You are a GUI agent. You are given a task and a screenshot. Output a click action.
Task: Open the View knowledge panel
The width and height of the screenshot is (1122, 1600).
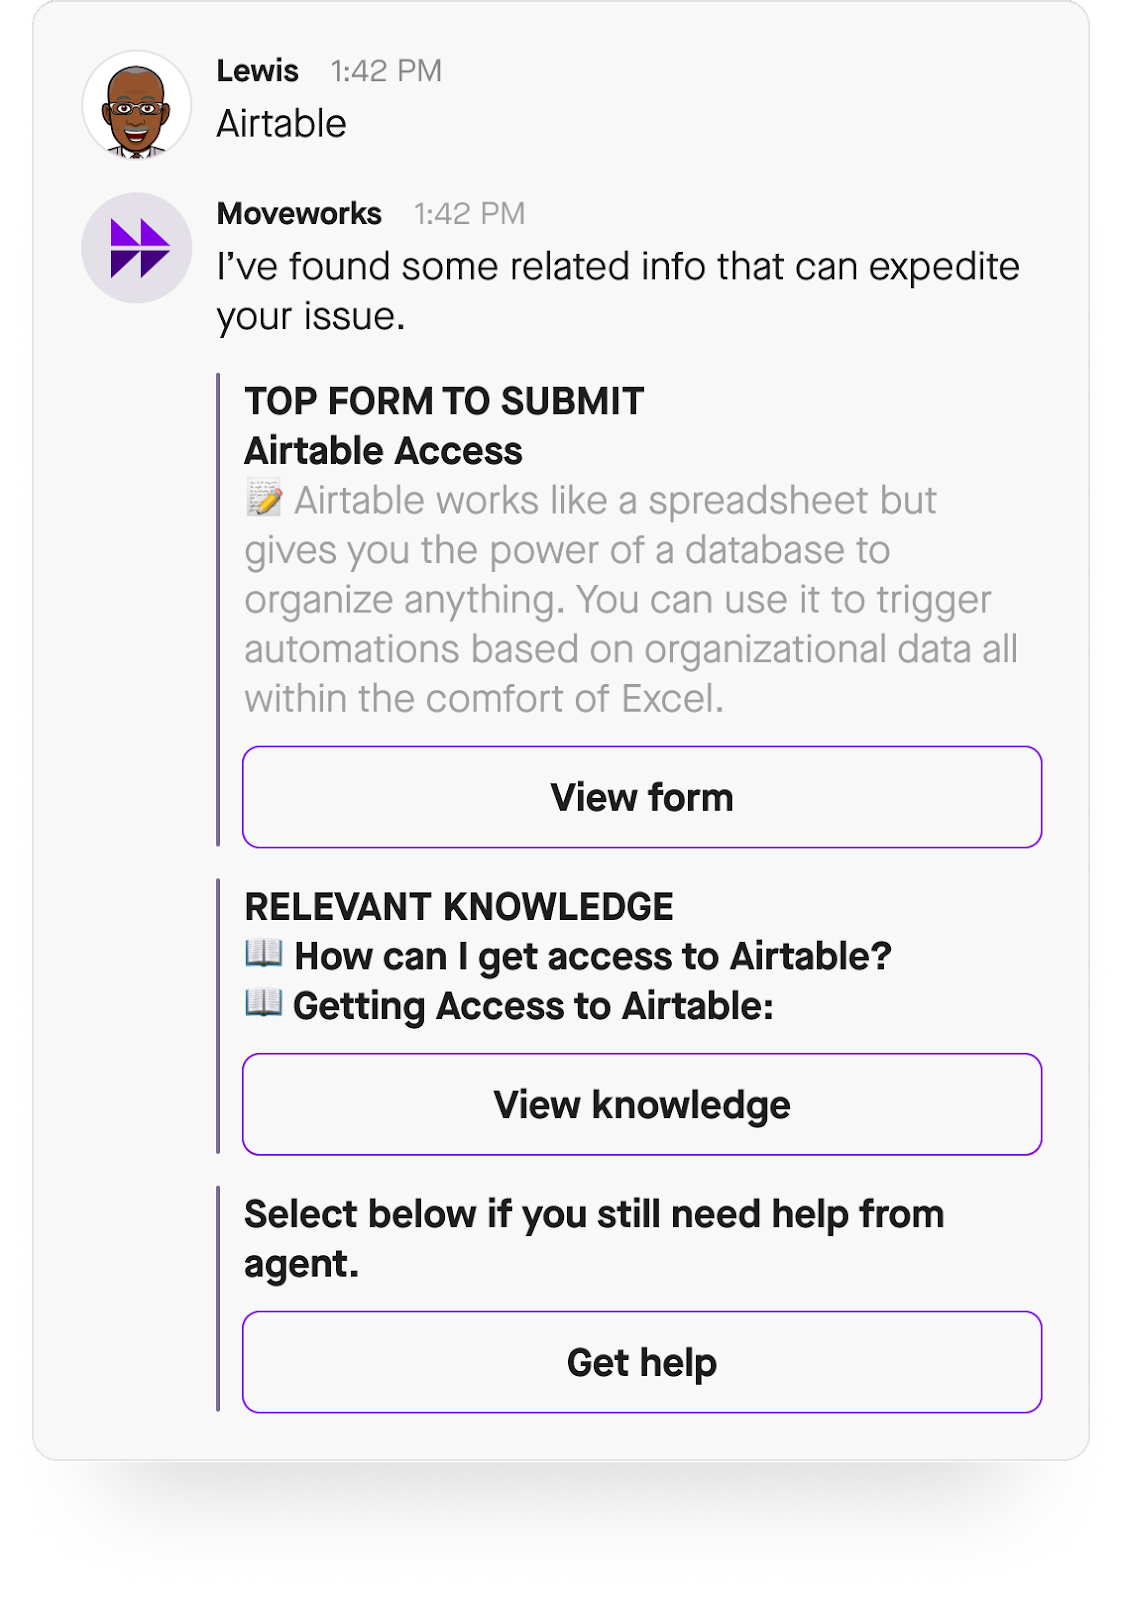point(641,1104)
